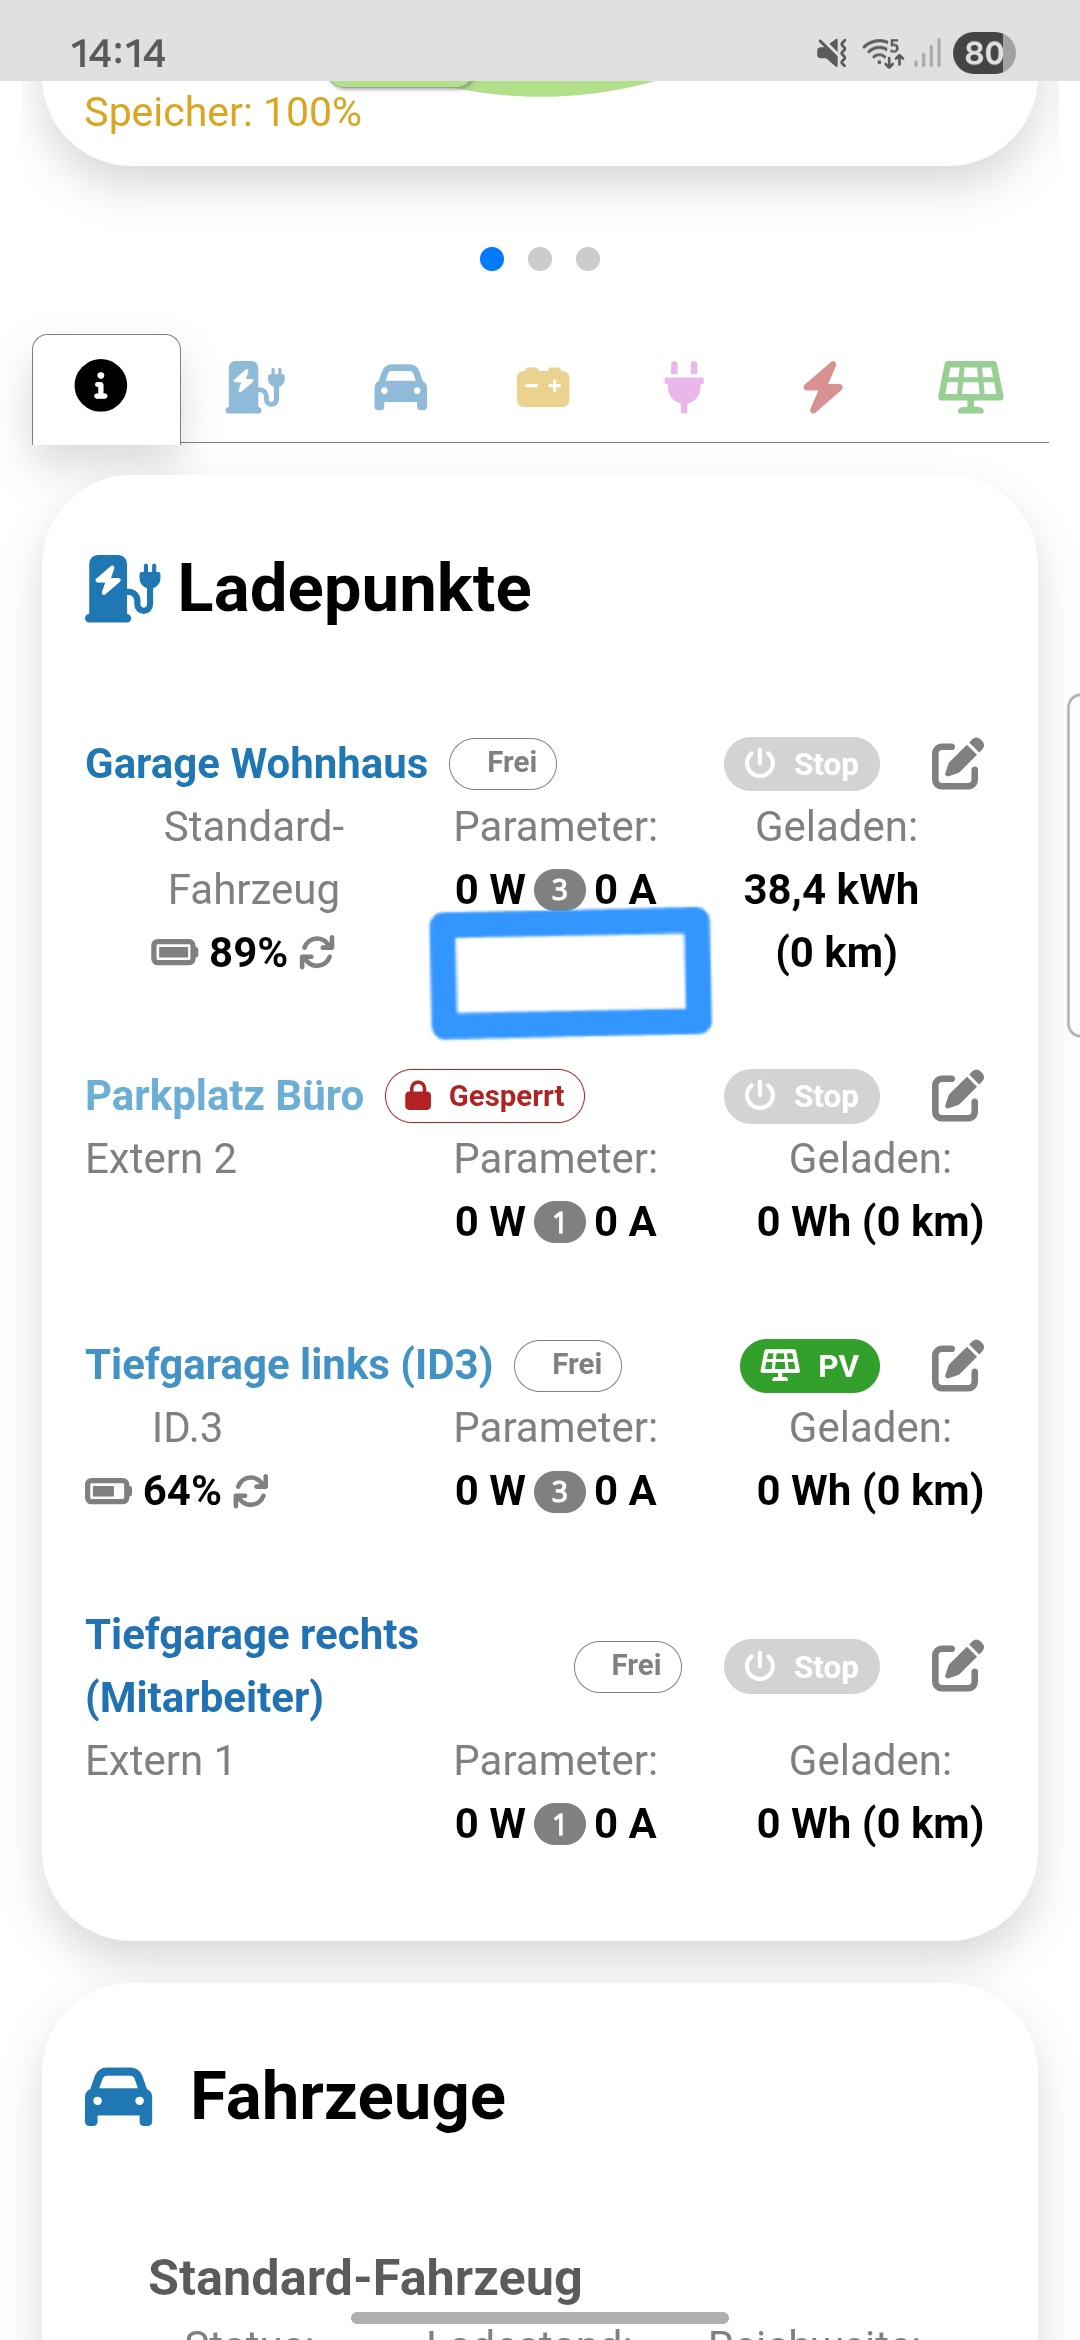The width and height of the screenshot is (1080, 2340).
Task: Edit Garage Wohnhaus charge point settings
Action: (x=957, y=765)
